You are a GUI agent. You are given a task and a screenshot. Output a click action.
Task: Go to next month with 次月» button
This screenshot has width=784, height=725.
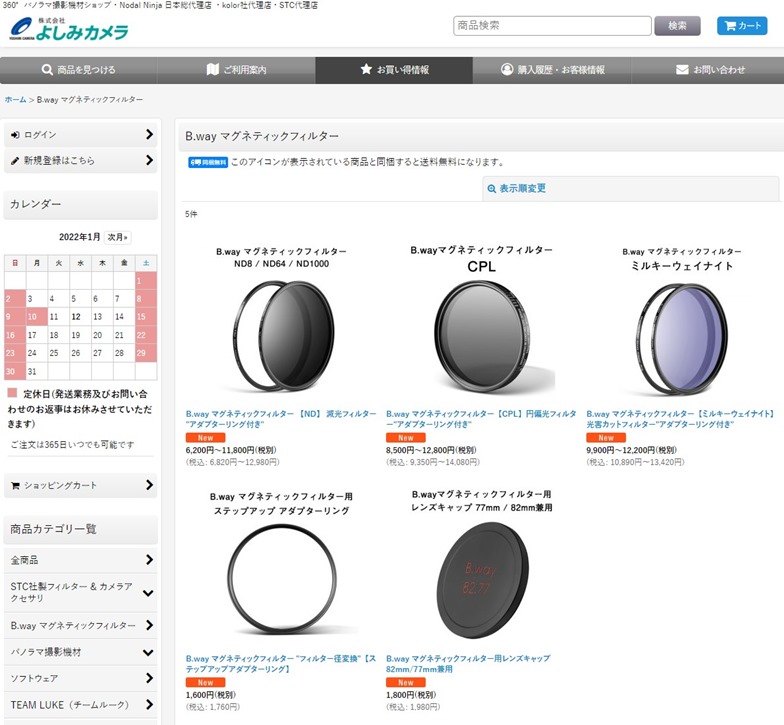[x=118, y=237]
